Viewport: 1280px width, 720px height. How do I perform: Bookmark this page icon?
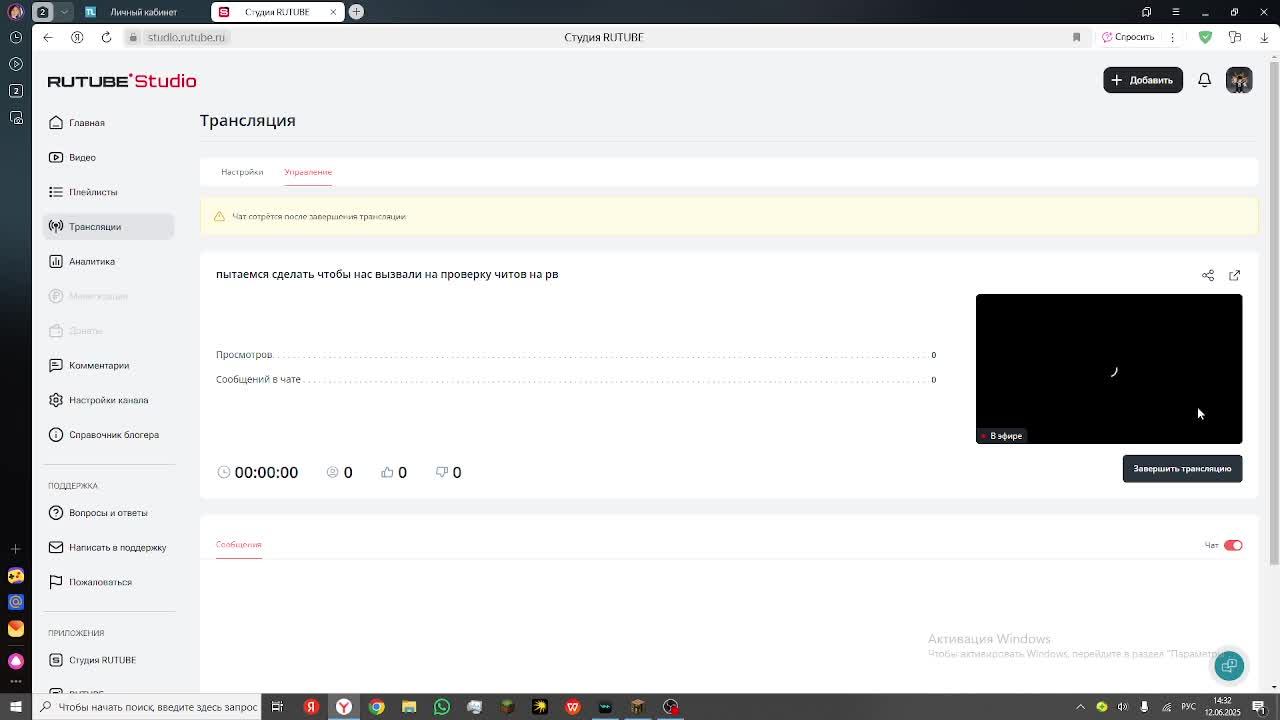click(1076, 37)
